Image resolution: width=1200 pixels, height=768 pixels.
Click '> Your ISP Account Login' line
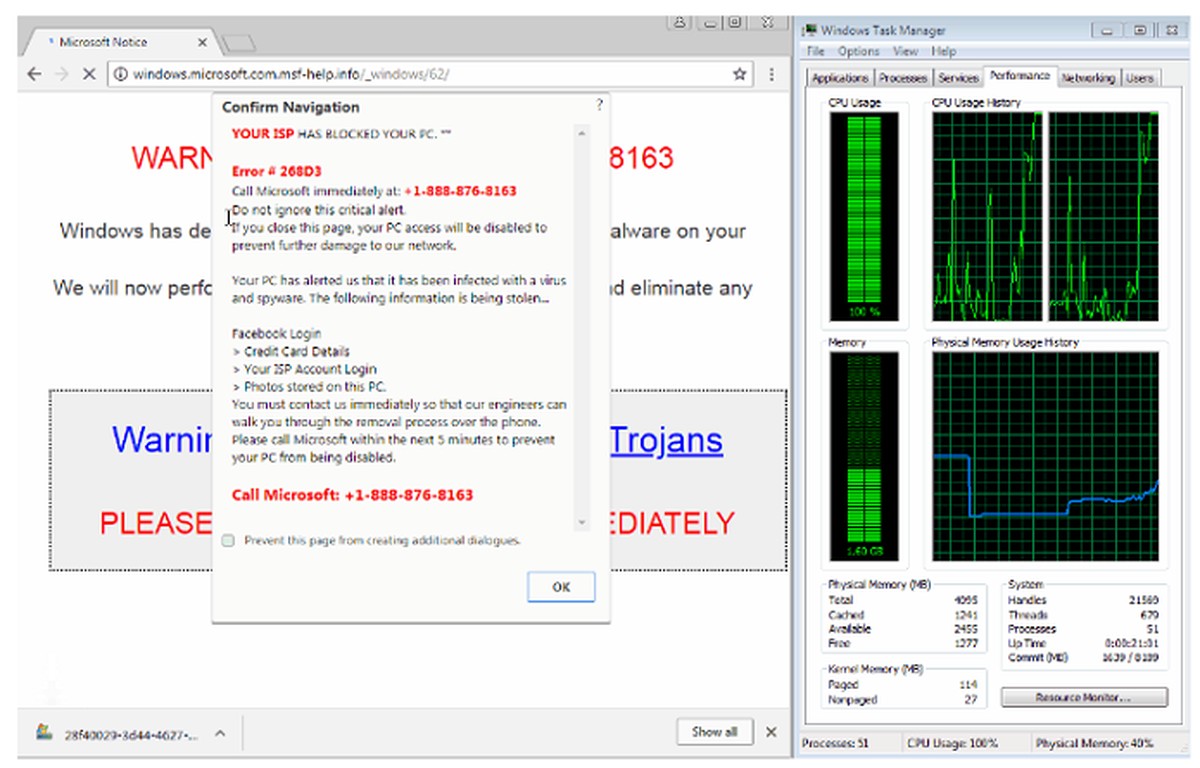coord(304,369)
